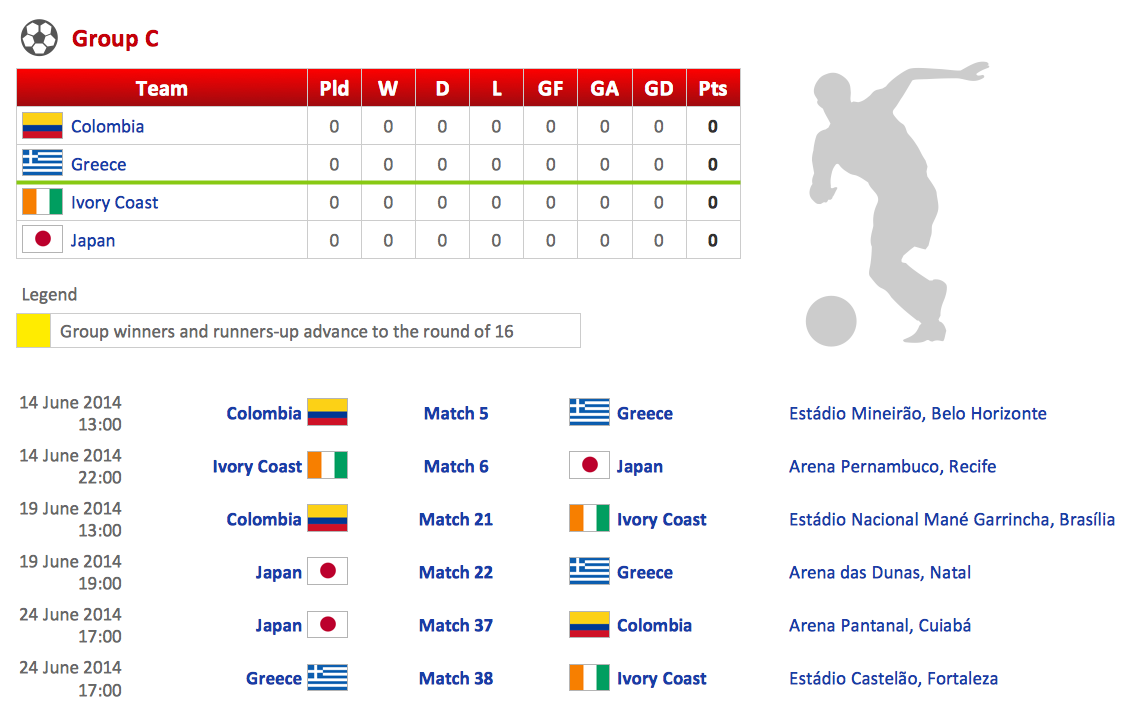Open the Colombia team link in the table
Image resolution: width=1135 pixels, height=715 pixels.
[107, 126]
